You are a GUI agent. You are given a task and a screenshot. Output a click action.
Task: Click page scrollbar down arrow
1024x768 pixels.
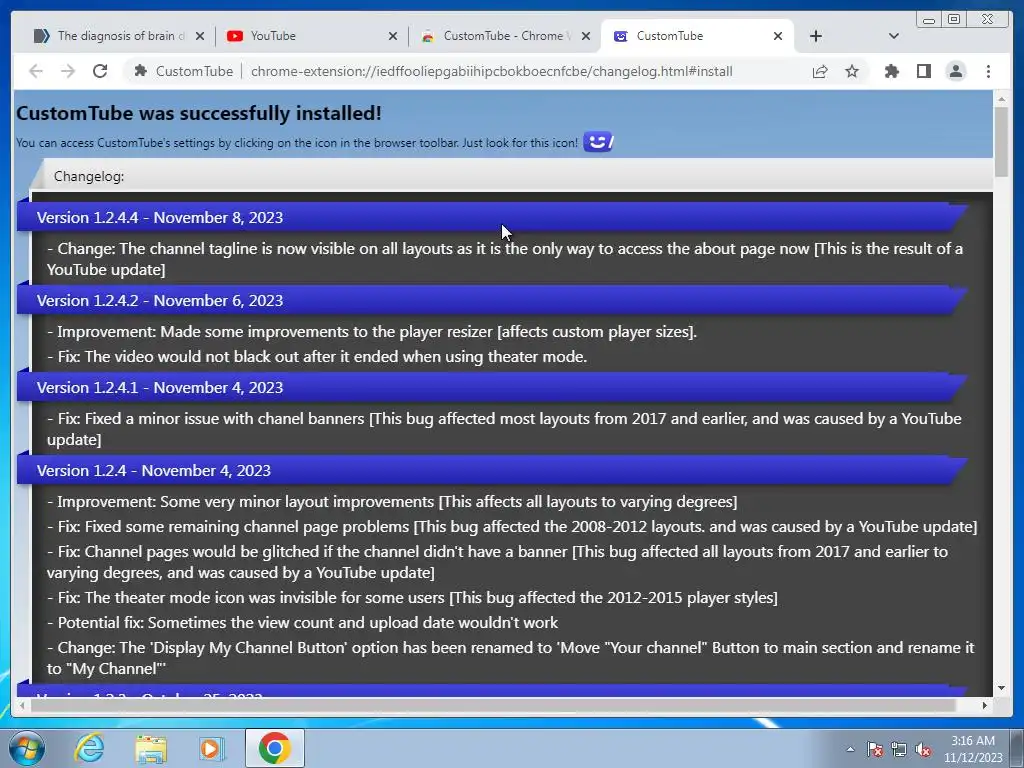tap(1001, 688)
